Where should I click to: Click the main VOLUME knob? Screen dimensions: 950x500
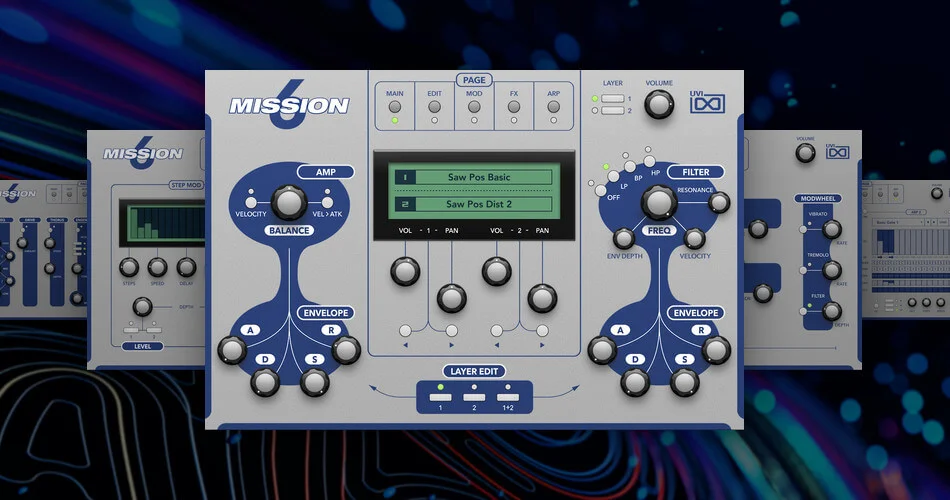coord(659,104)
